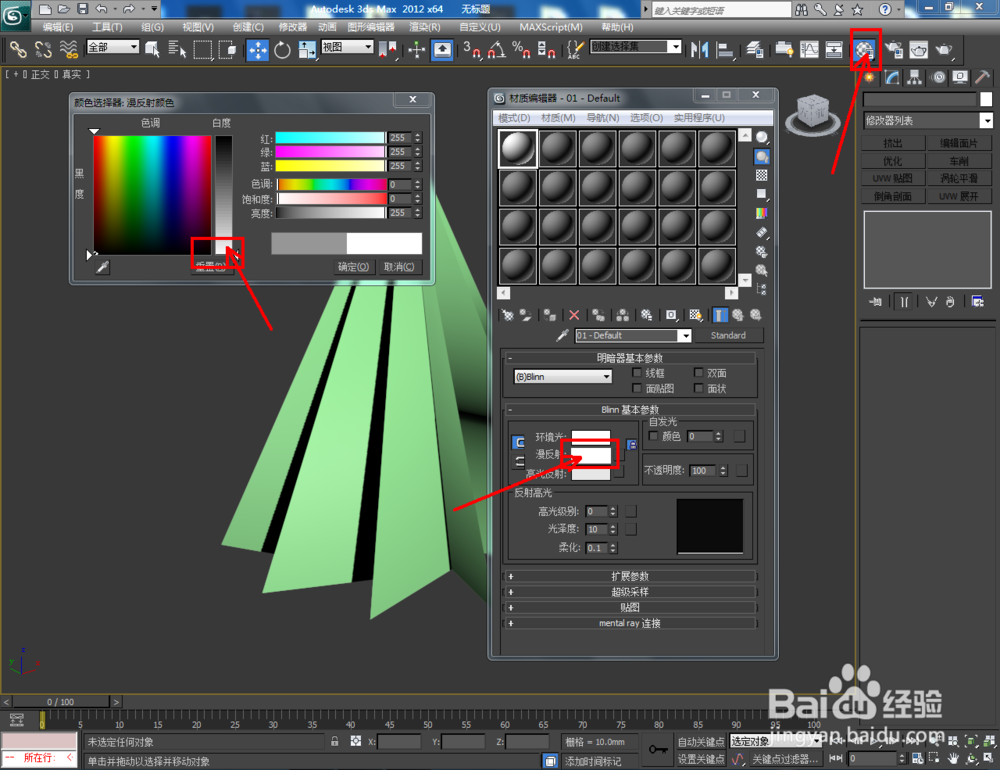Expand the 贴图 rollout

(x=630, y=607)
